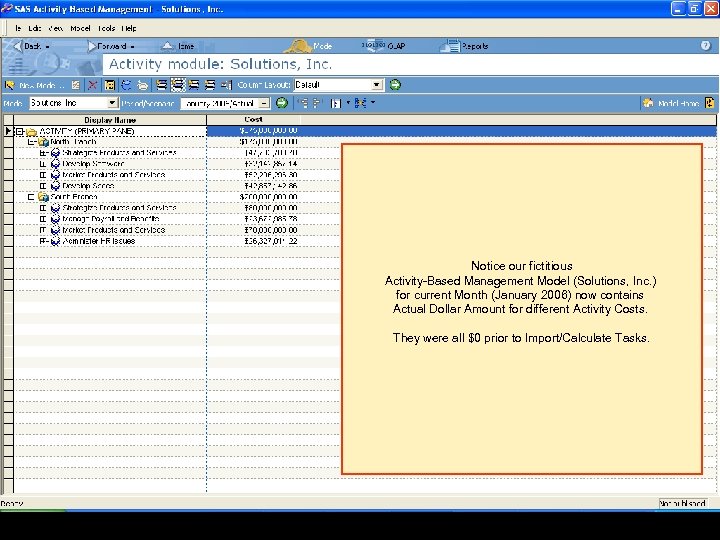The width and height of the screenshot is (720, 540).
Task: Click the first tree-level layout icon
Action: click(x=161, y=85)
